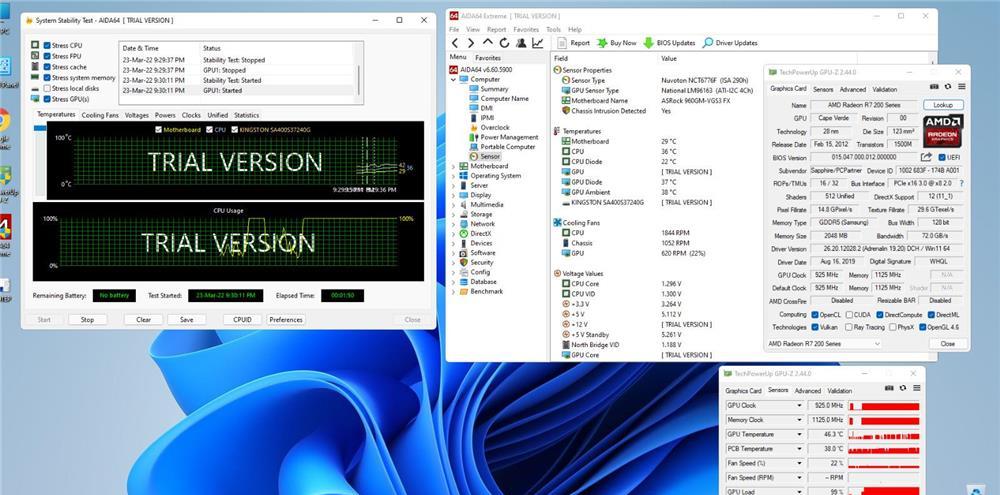Click the BIOS share/export icon in GPU-Z
This screenshot has height=495, width=1000.
[x=926, y=157]
